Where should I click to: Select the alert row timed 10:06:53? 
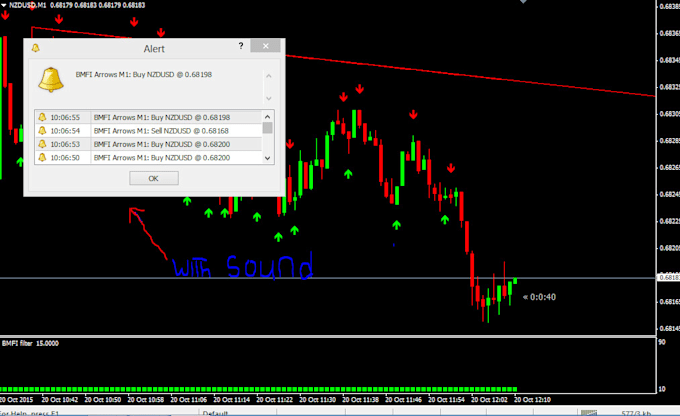[x=148, y=144]
